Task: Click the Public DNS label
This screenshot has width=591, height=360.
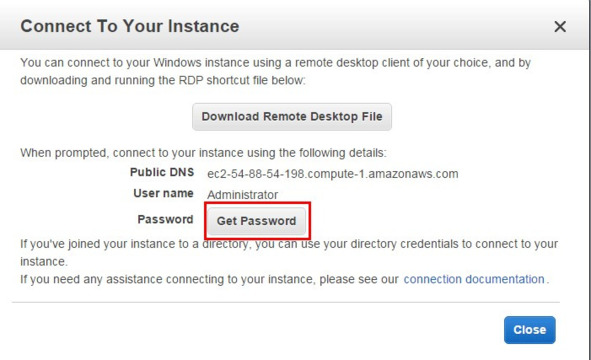Action: tap(162, 172)
